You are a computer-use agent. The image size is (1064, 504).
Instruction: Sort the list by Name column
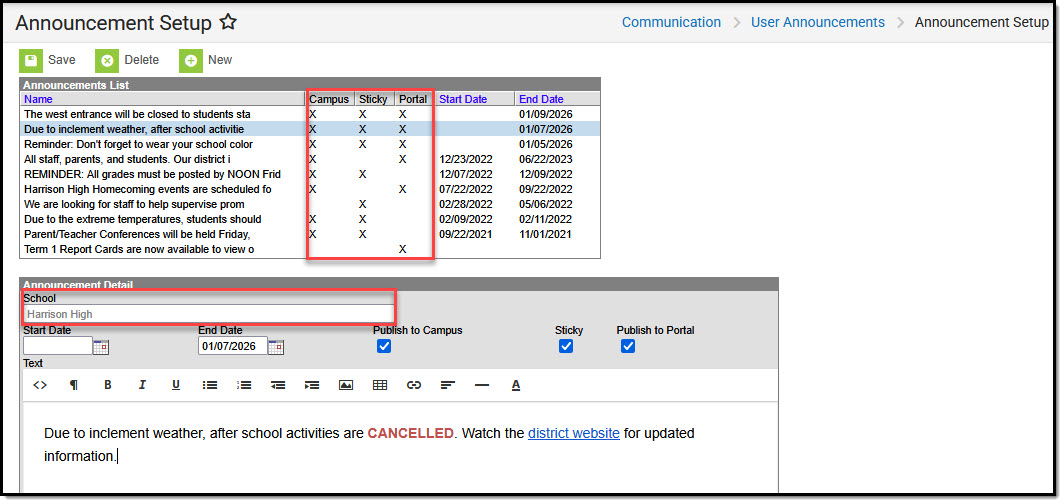39,99
